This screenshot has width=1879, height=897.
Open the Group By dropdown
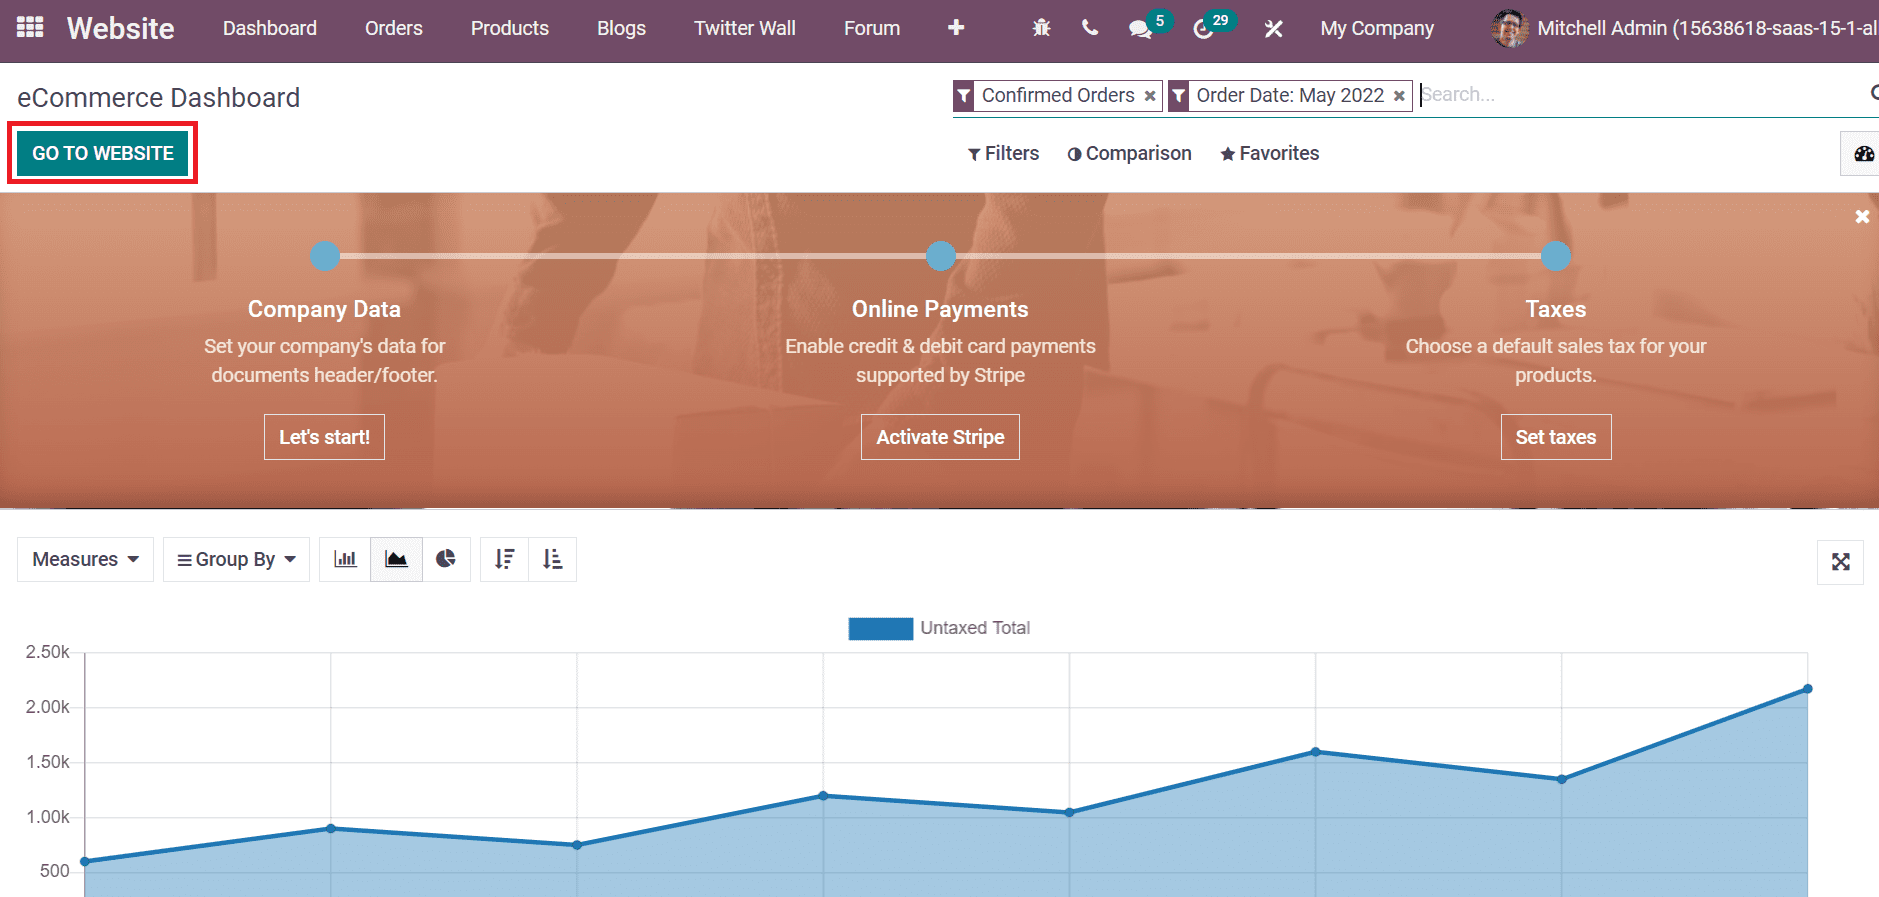click(x=236, y=559)
